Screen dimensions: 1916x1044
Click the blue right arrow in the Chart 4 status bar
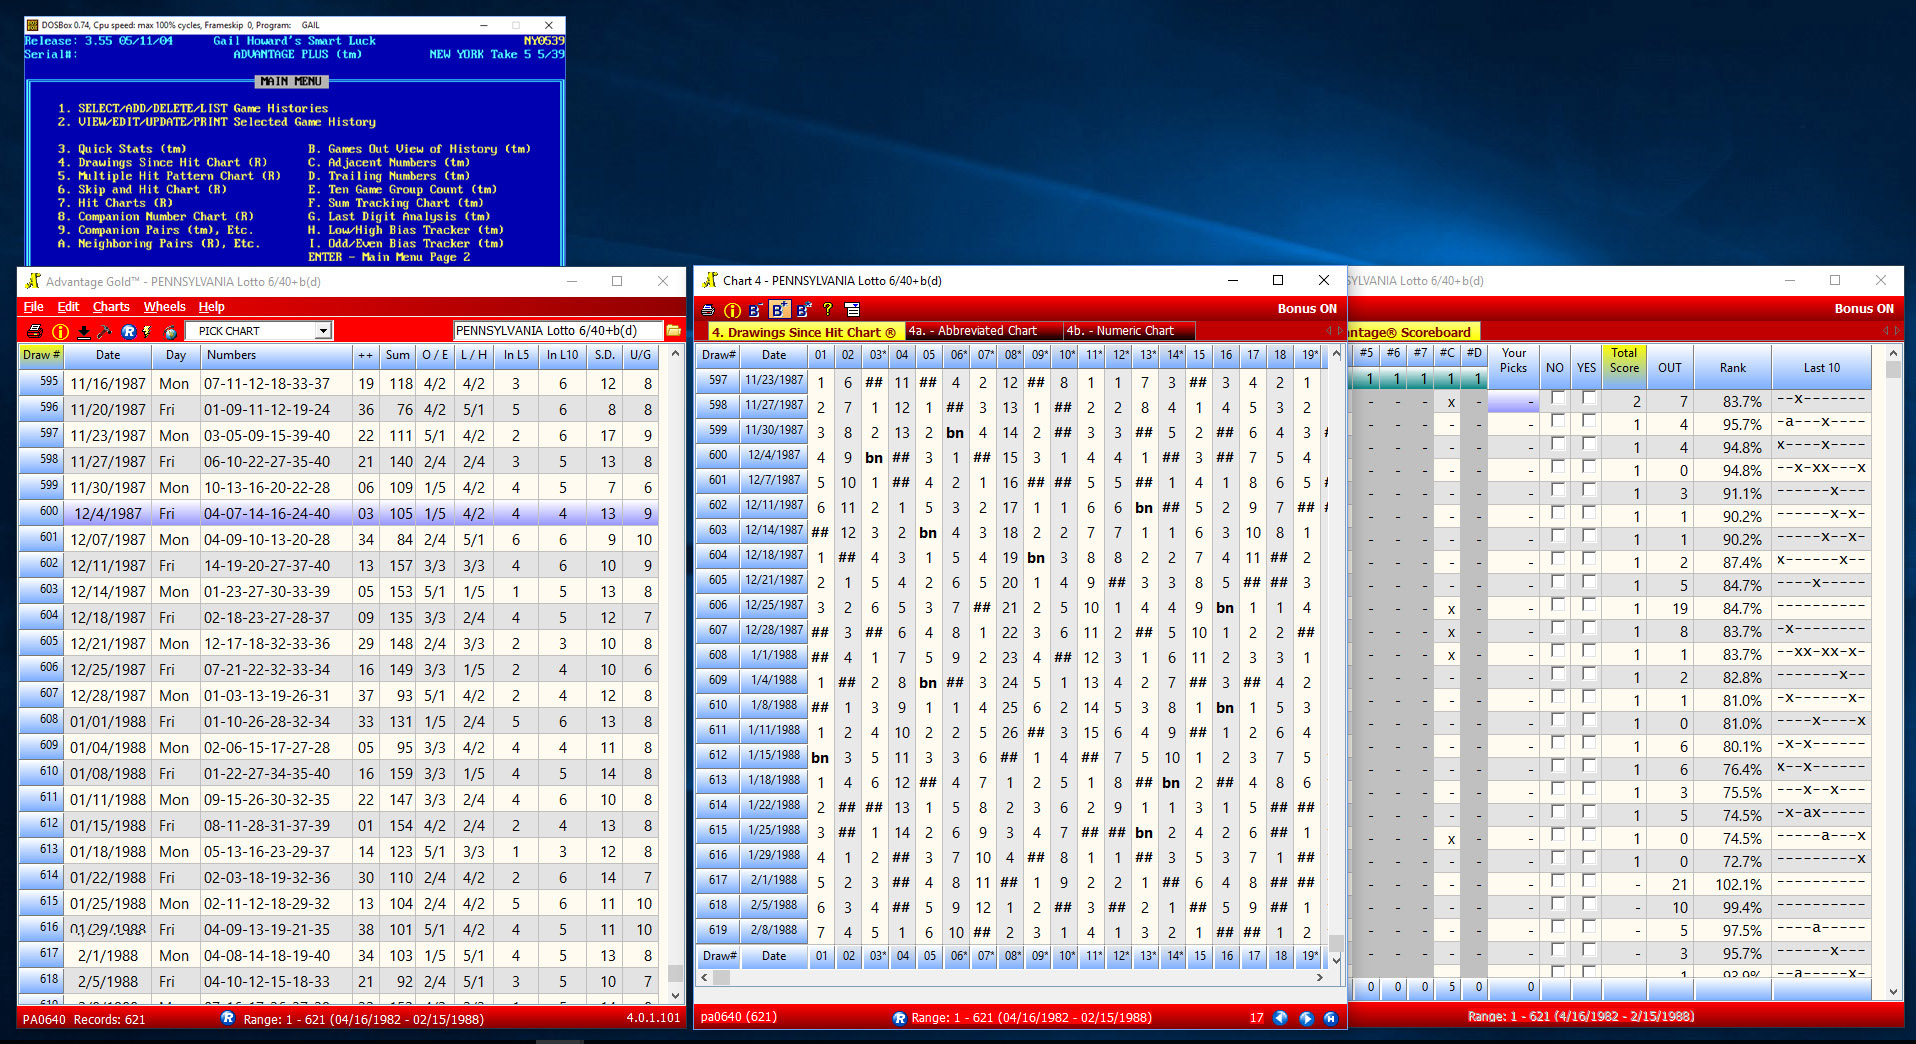1306,1018
